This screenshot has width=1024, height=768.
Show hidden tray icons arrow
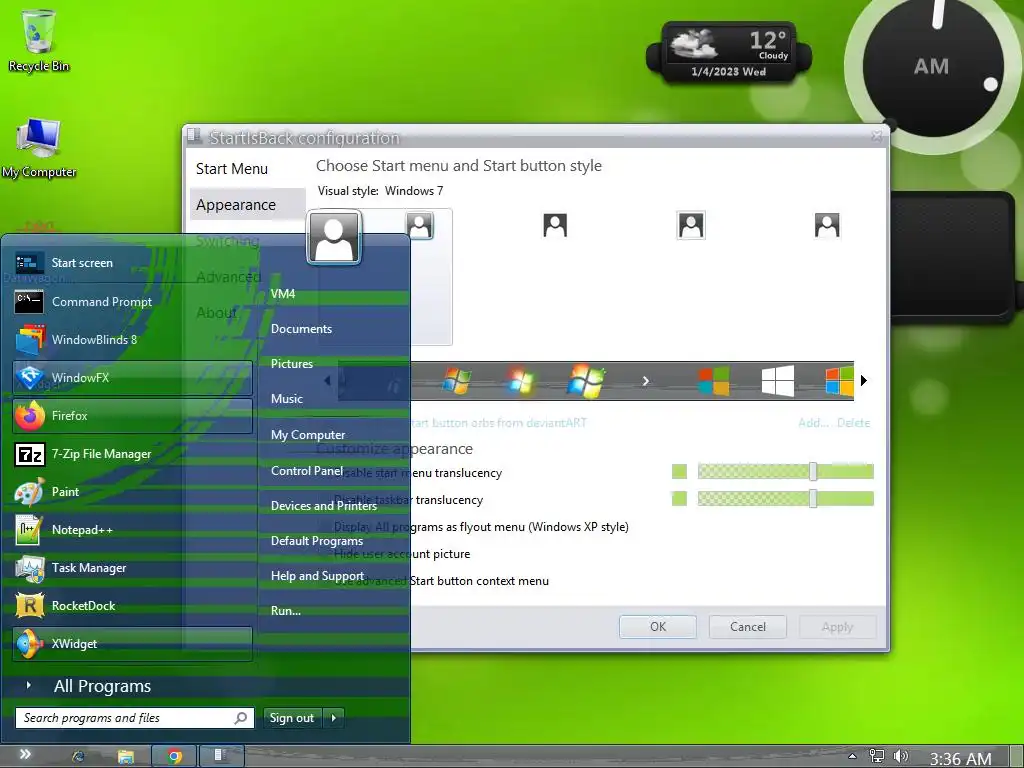click(852, 756)
